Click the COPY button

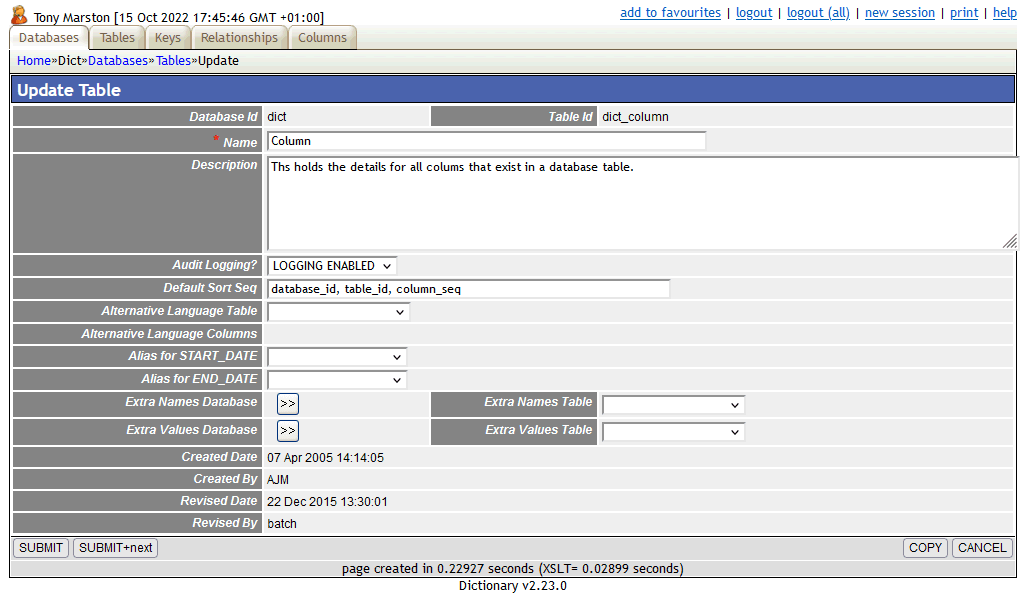925,547
